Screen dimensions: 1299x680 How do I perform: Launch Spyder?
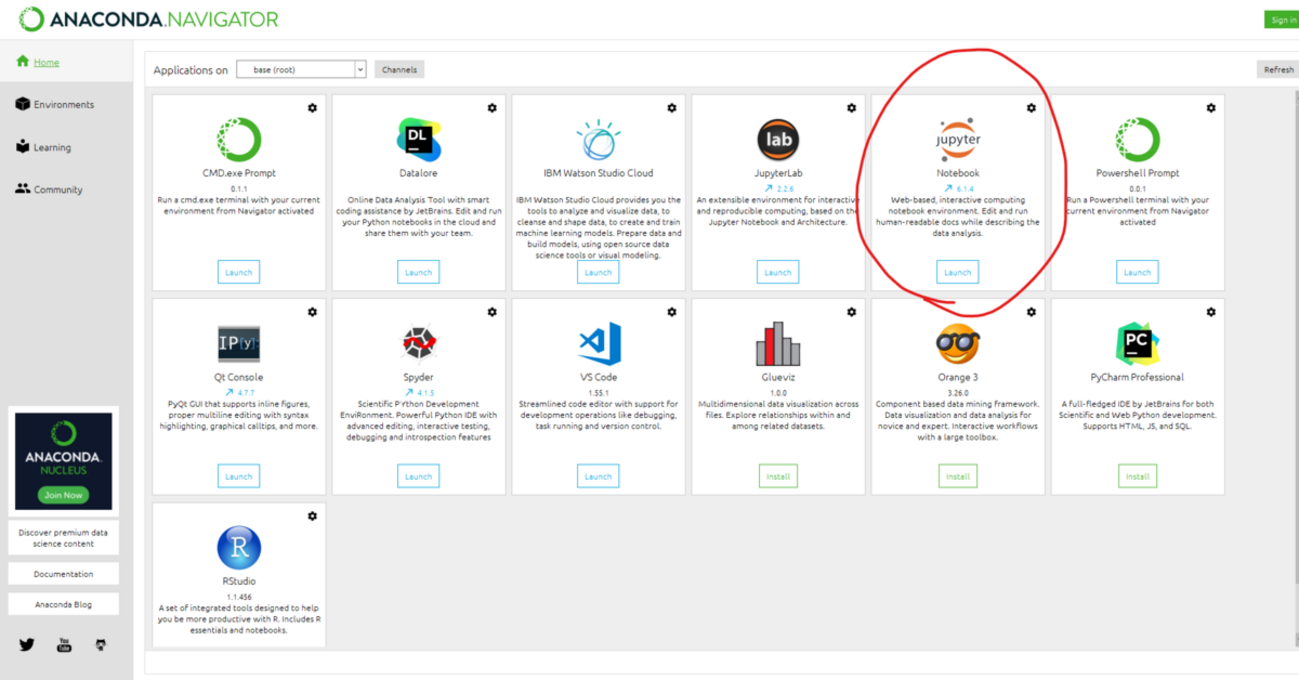[x=418, y=476]
